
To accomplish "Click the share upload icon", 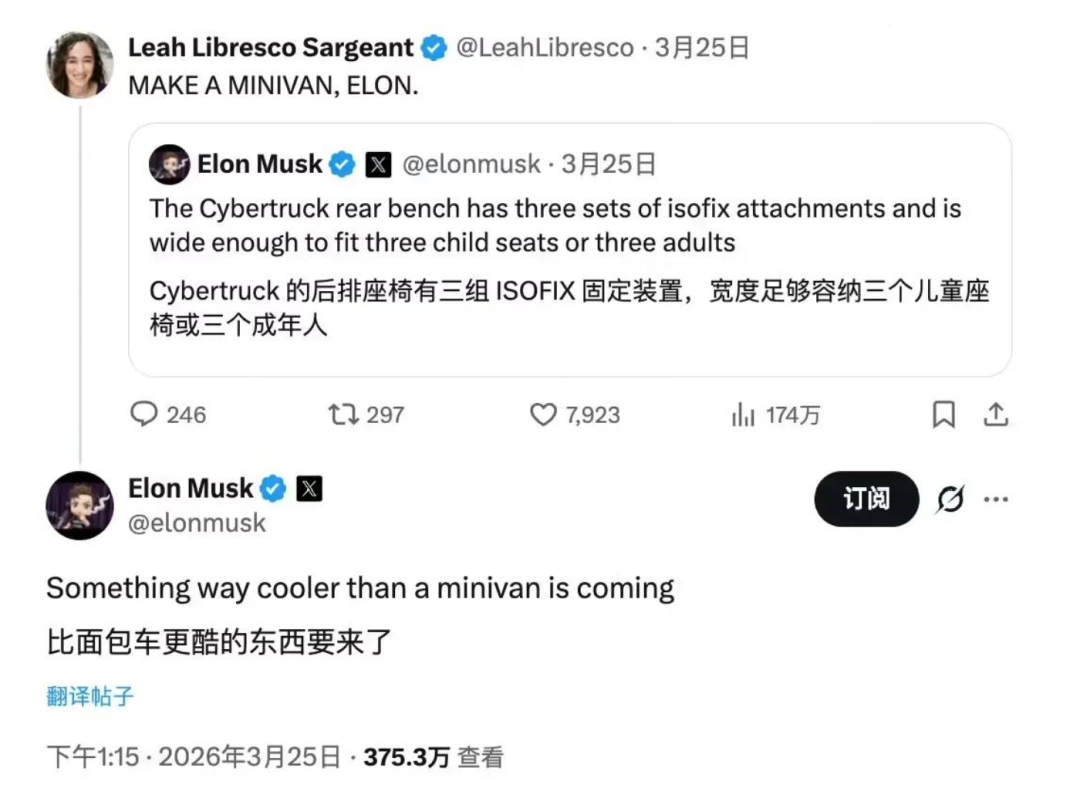I will (995, 414).
